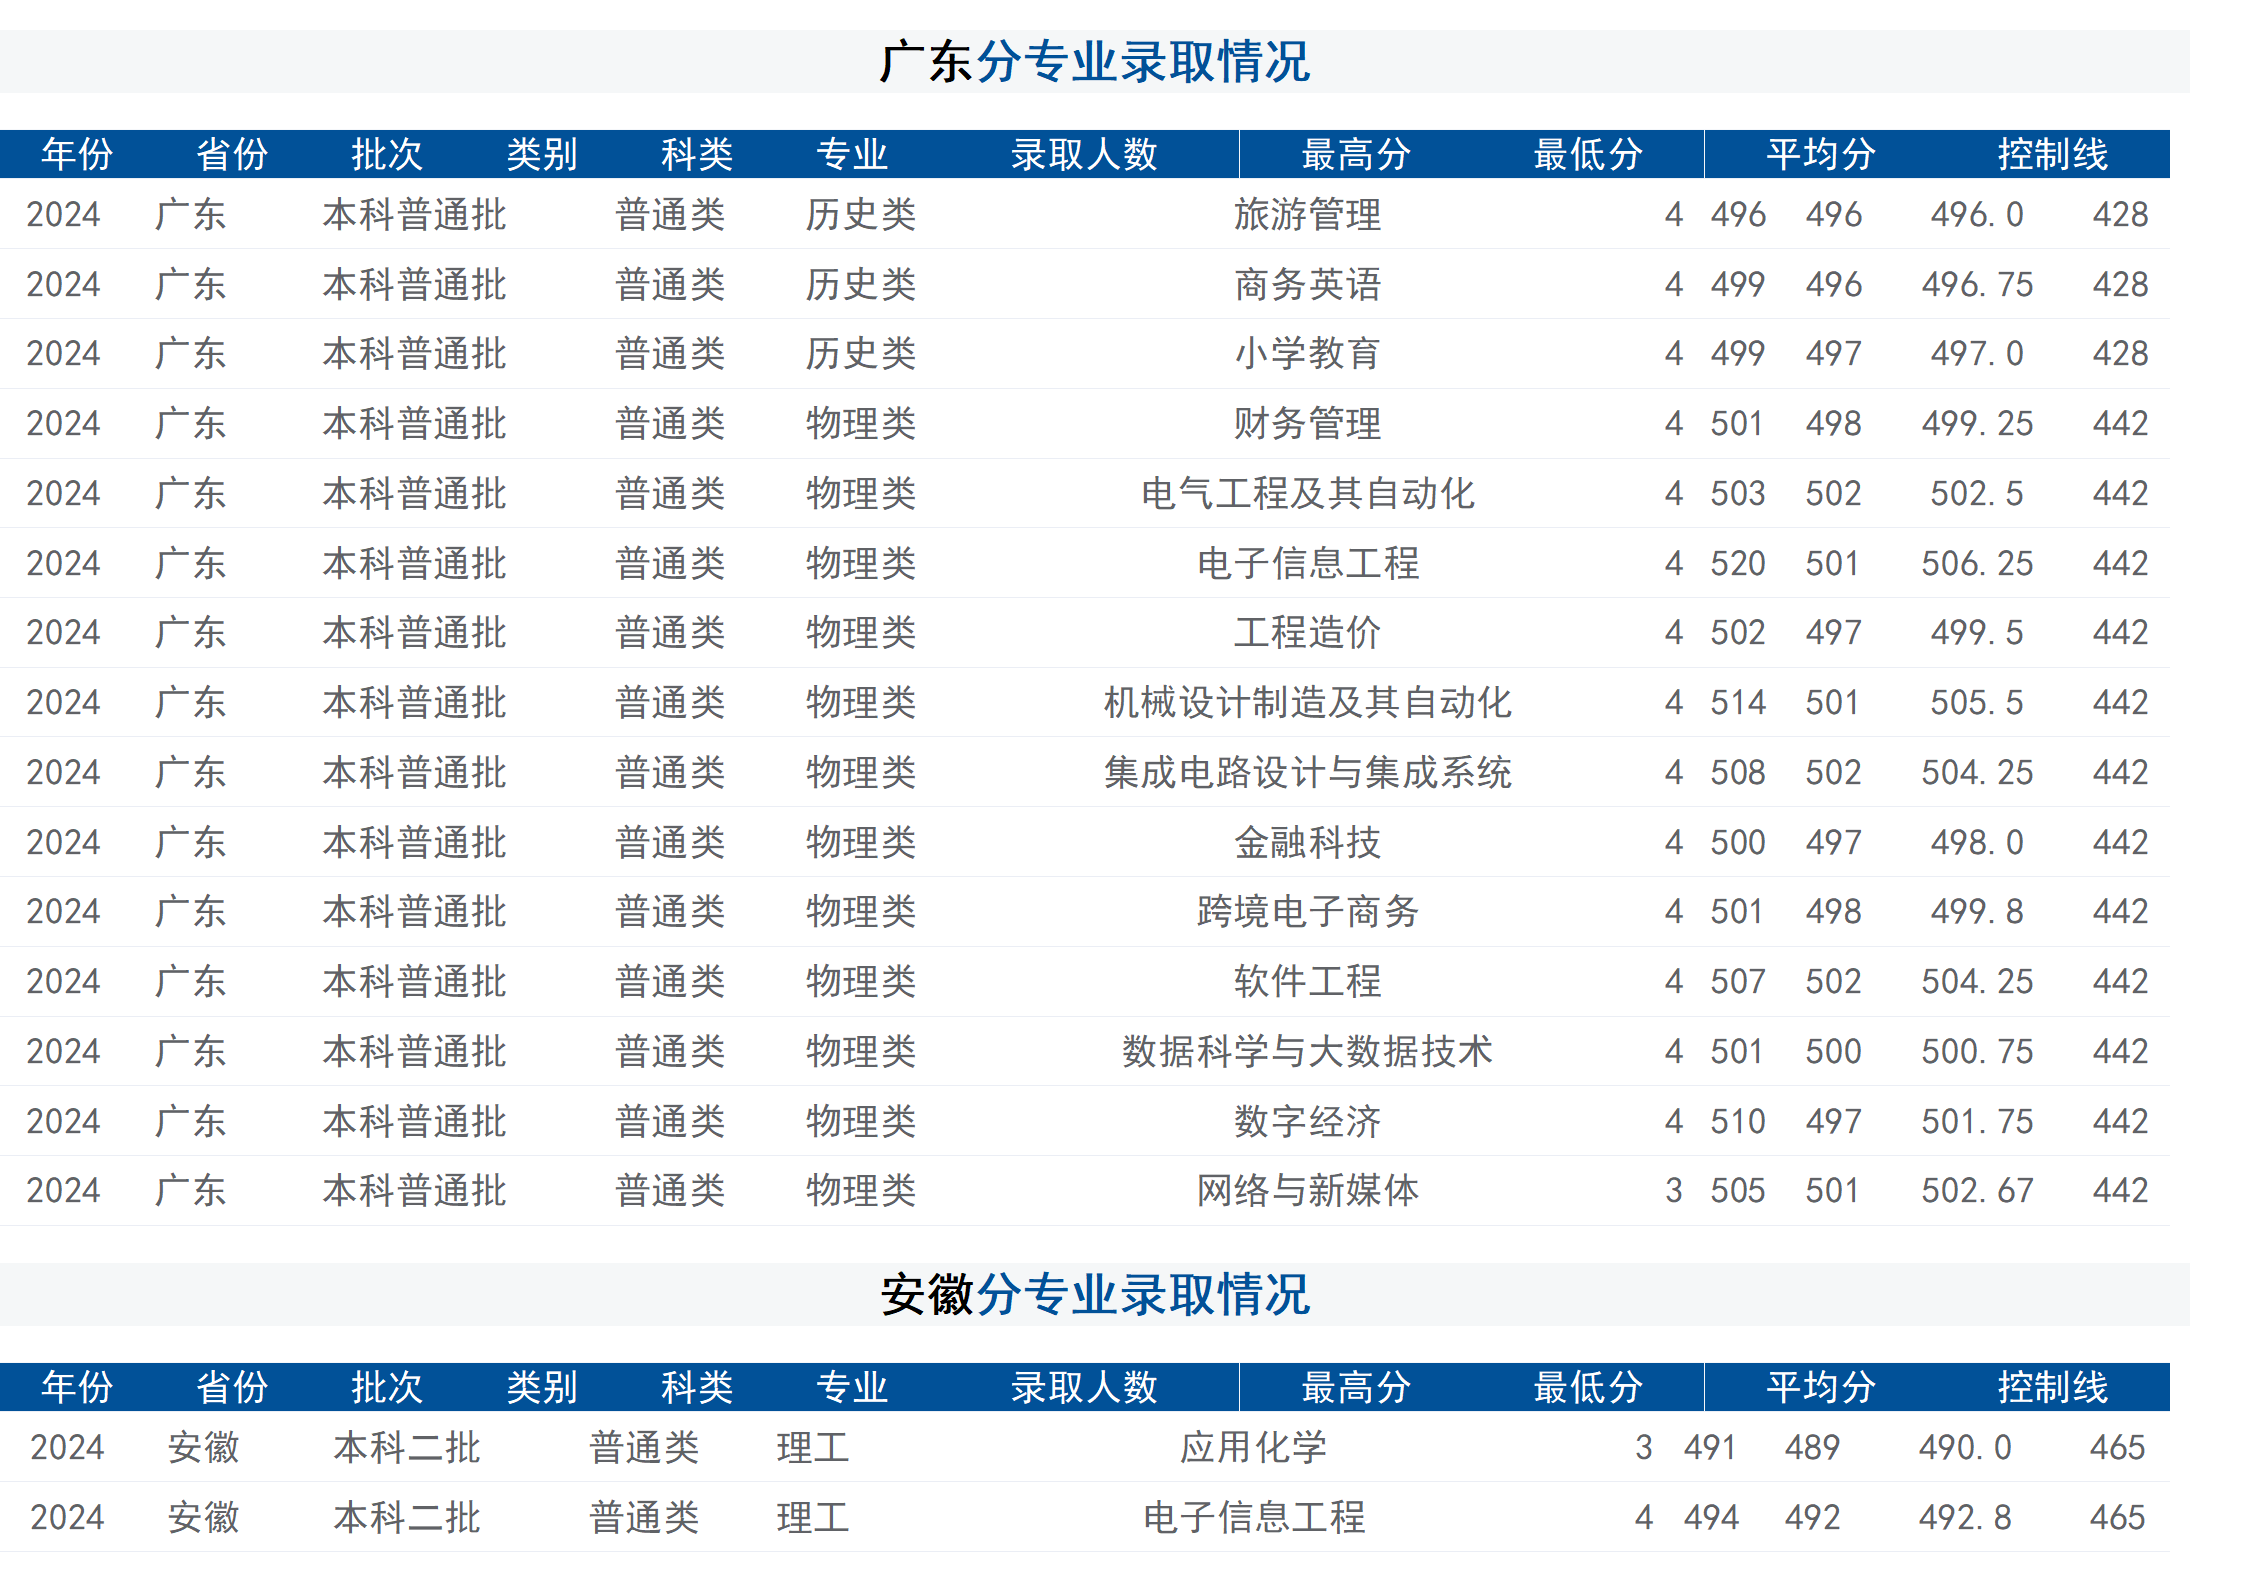Image resolution: width=2245 pixels, height=1587 pixels.
Task: Click the 应用化学 major in Anhui table
Action: [1252, 1446]
